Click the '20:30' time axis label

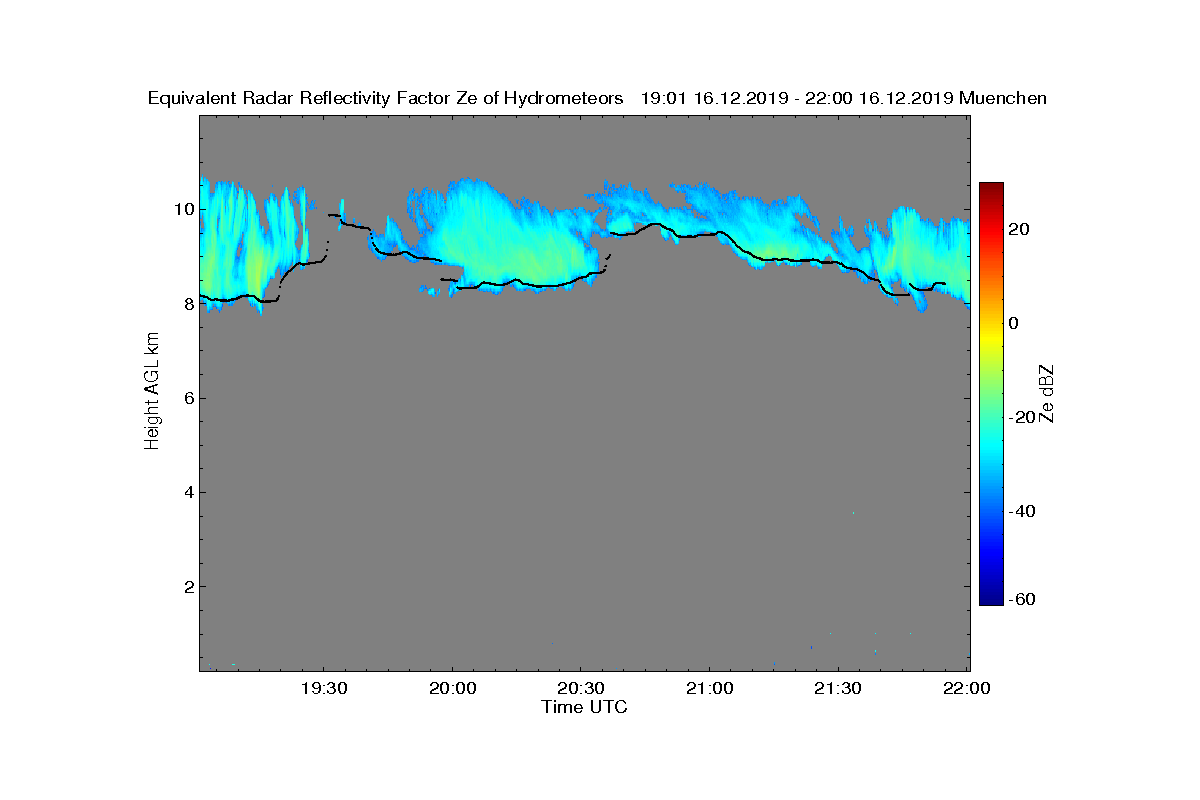[x=581, y=689]
